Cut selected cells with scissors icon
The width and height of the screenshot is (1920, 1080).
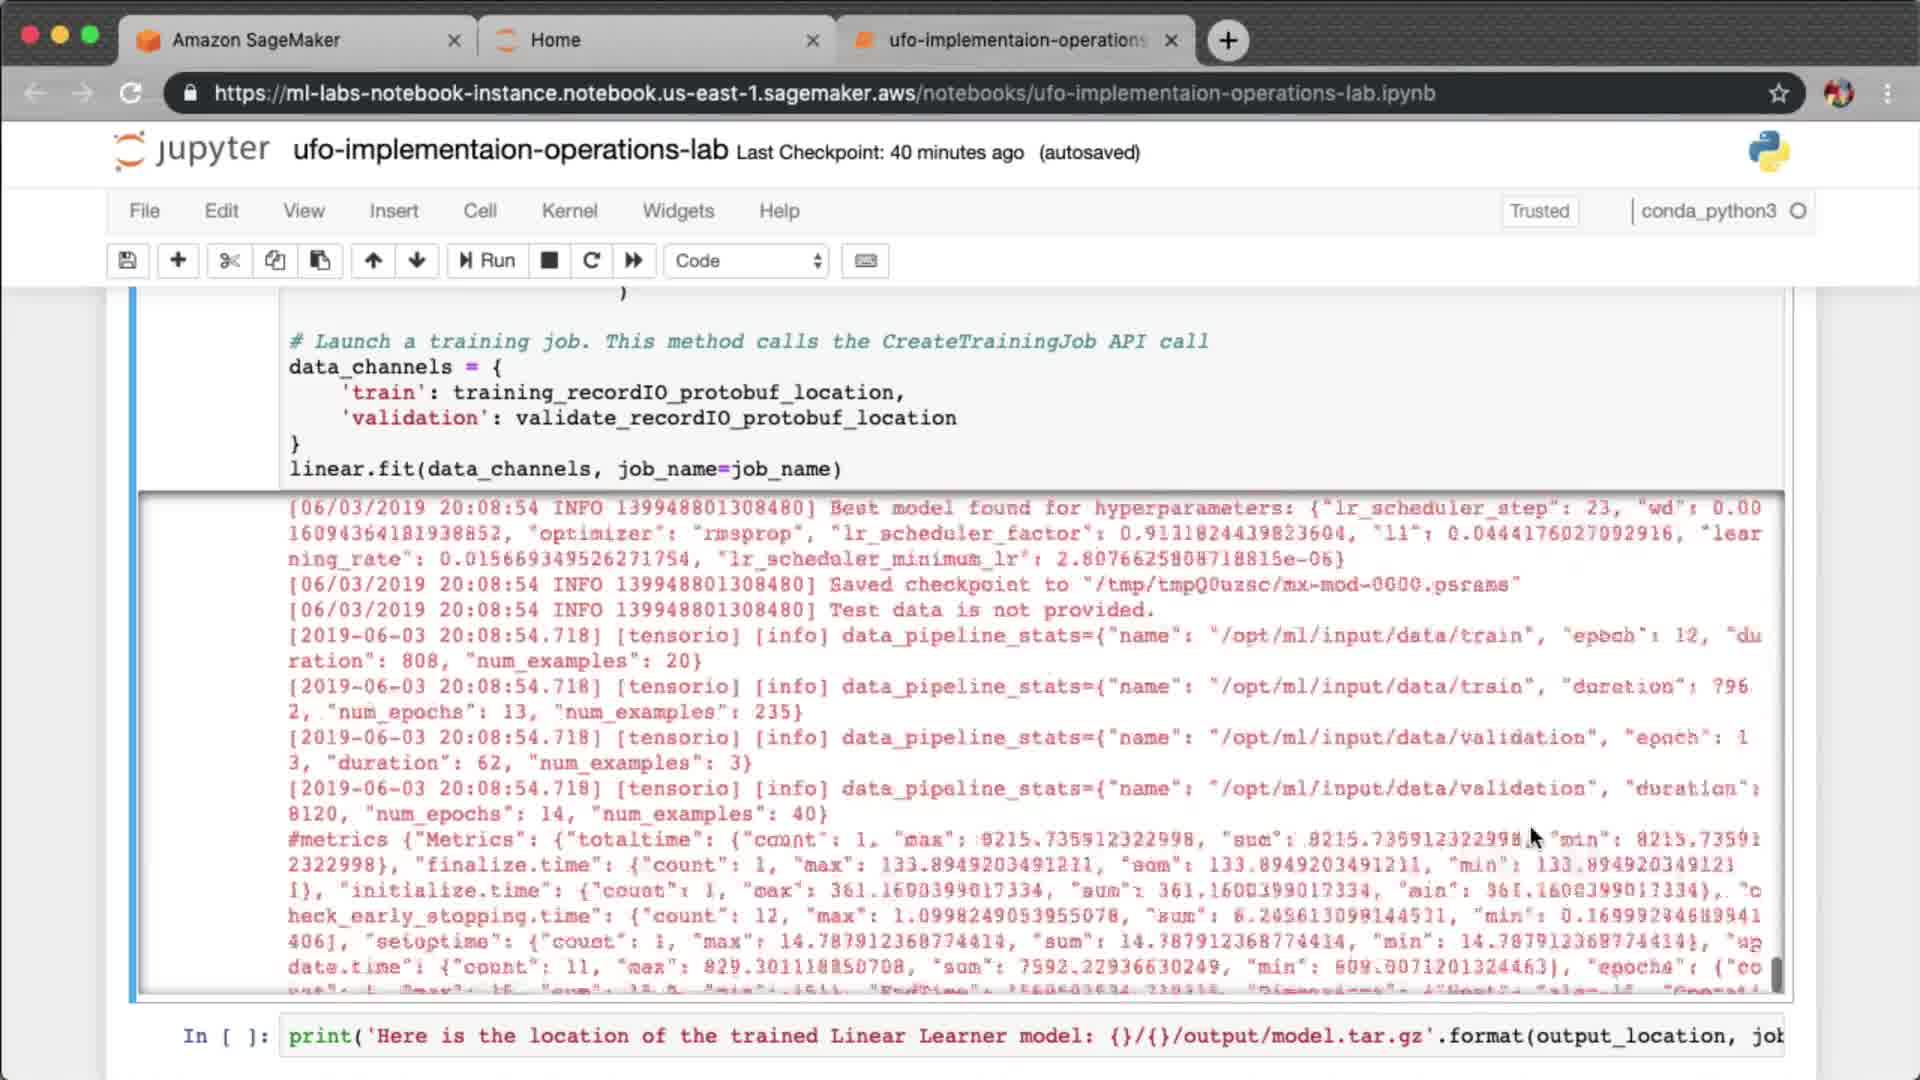229,261
